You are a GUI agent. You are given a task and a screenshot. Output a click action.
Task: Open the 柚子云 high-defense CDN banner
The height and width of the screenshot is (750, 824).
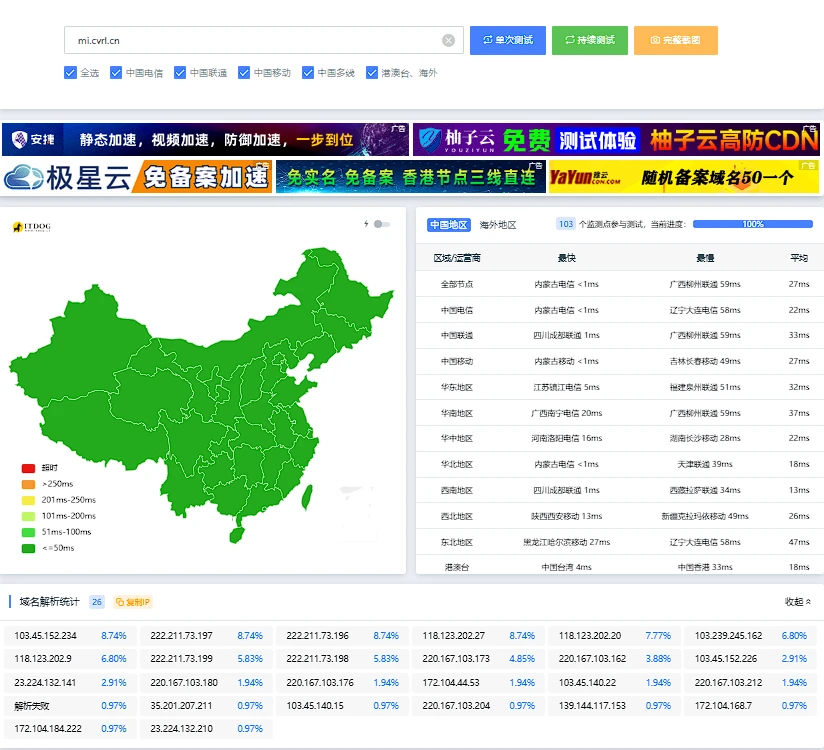(x=615, y=140)
